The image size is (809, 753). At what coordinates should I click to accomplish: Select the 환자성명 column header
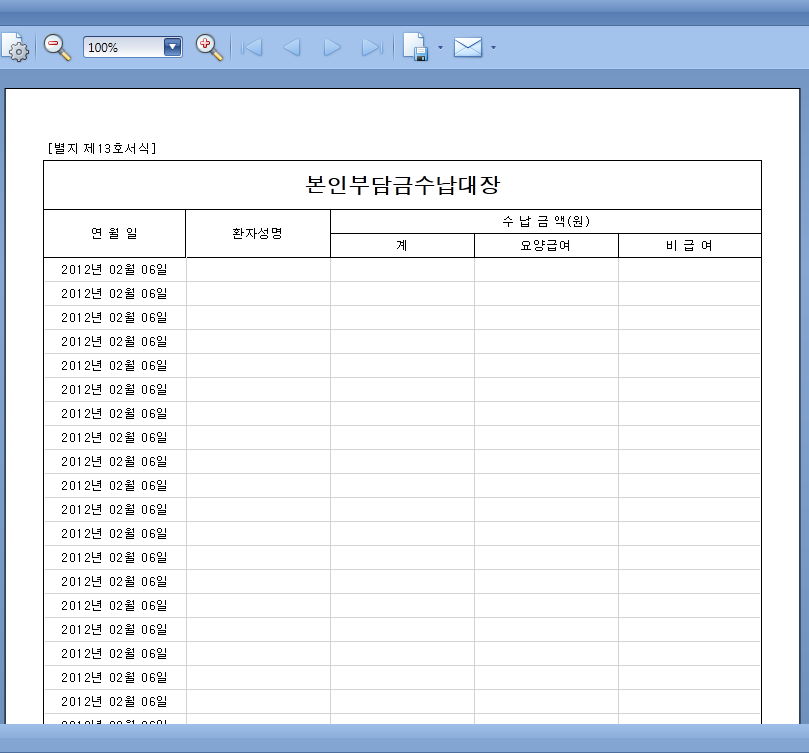[257, 233]
